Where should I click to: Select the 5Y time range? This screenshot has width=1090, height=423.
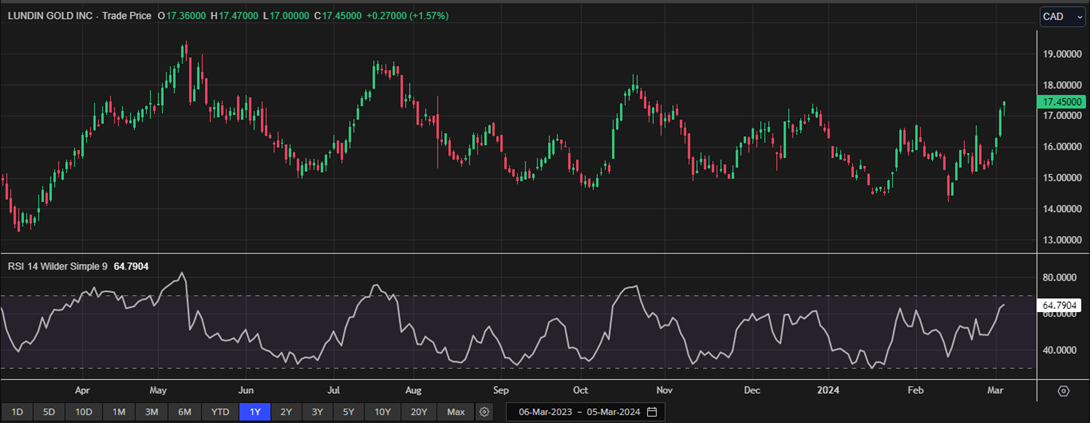[x=348, y=412]
